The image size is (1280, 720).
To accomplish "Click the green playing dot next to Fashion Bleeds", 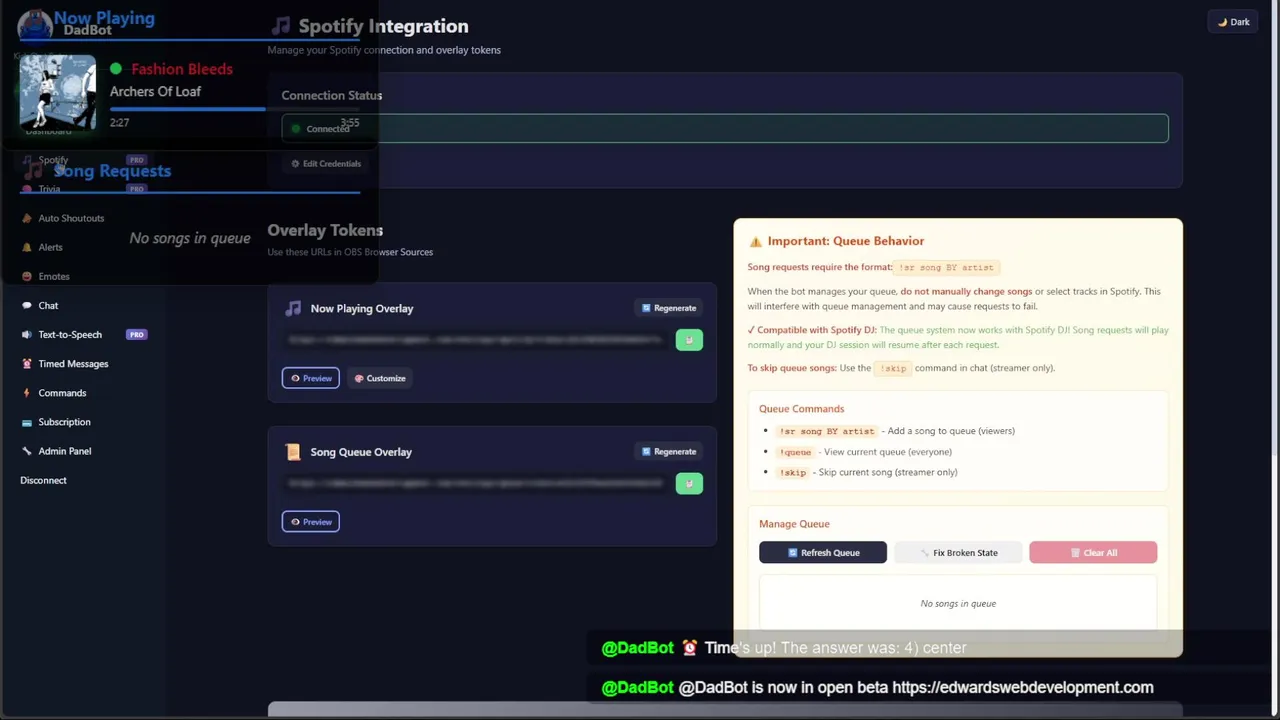I will (x=116, y=69).
